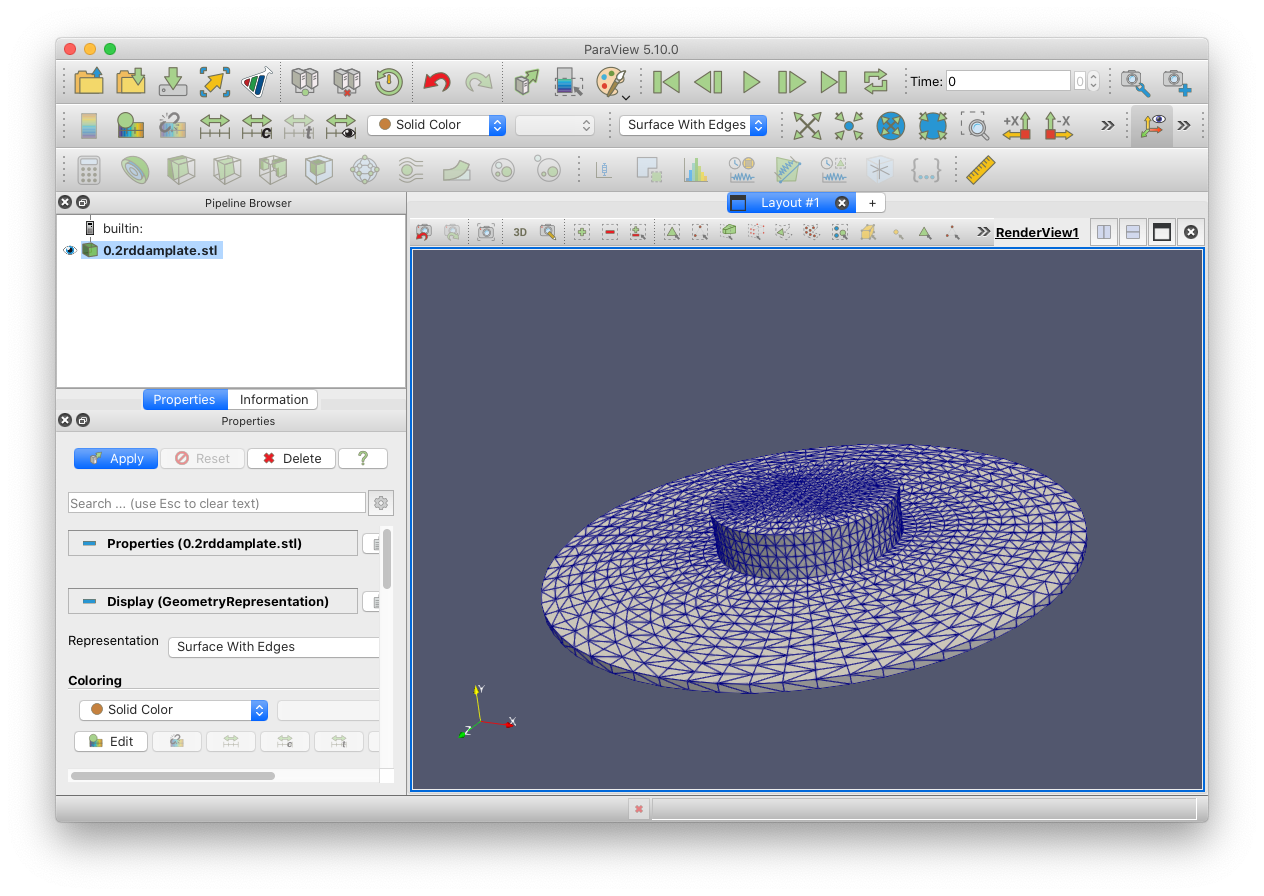Click the Save Data download icon
This screenshot has width=1264, height=896.
coord(173,81)
